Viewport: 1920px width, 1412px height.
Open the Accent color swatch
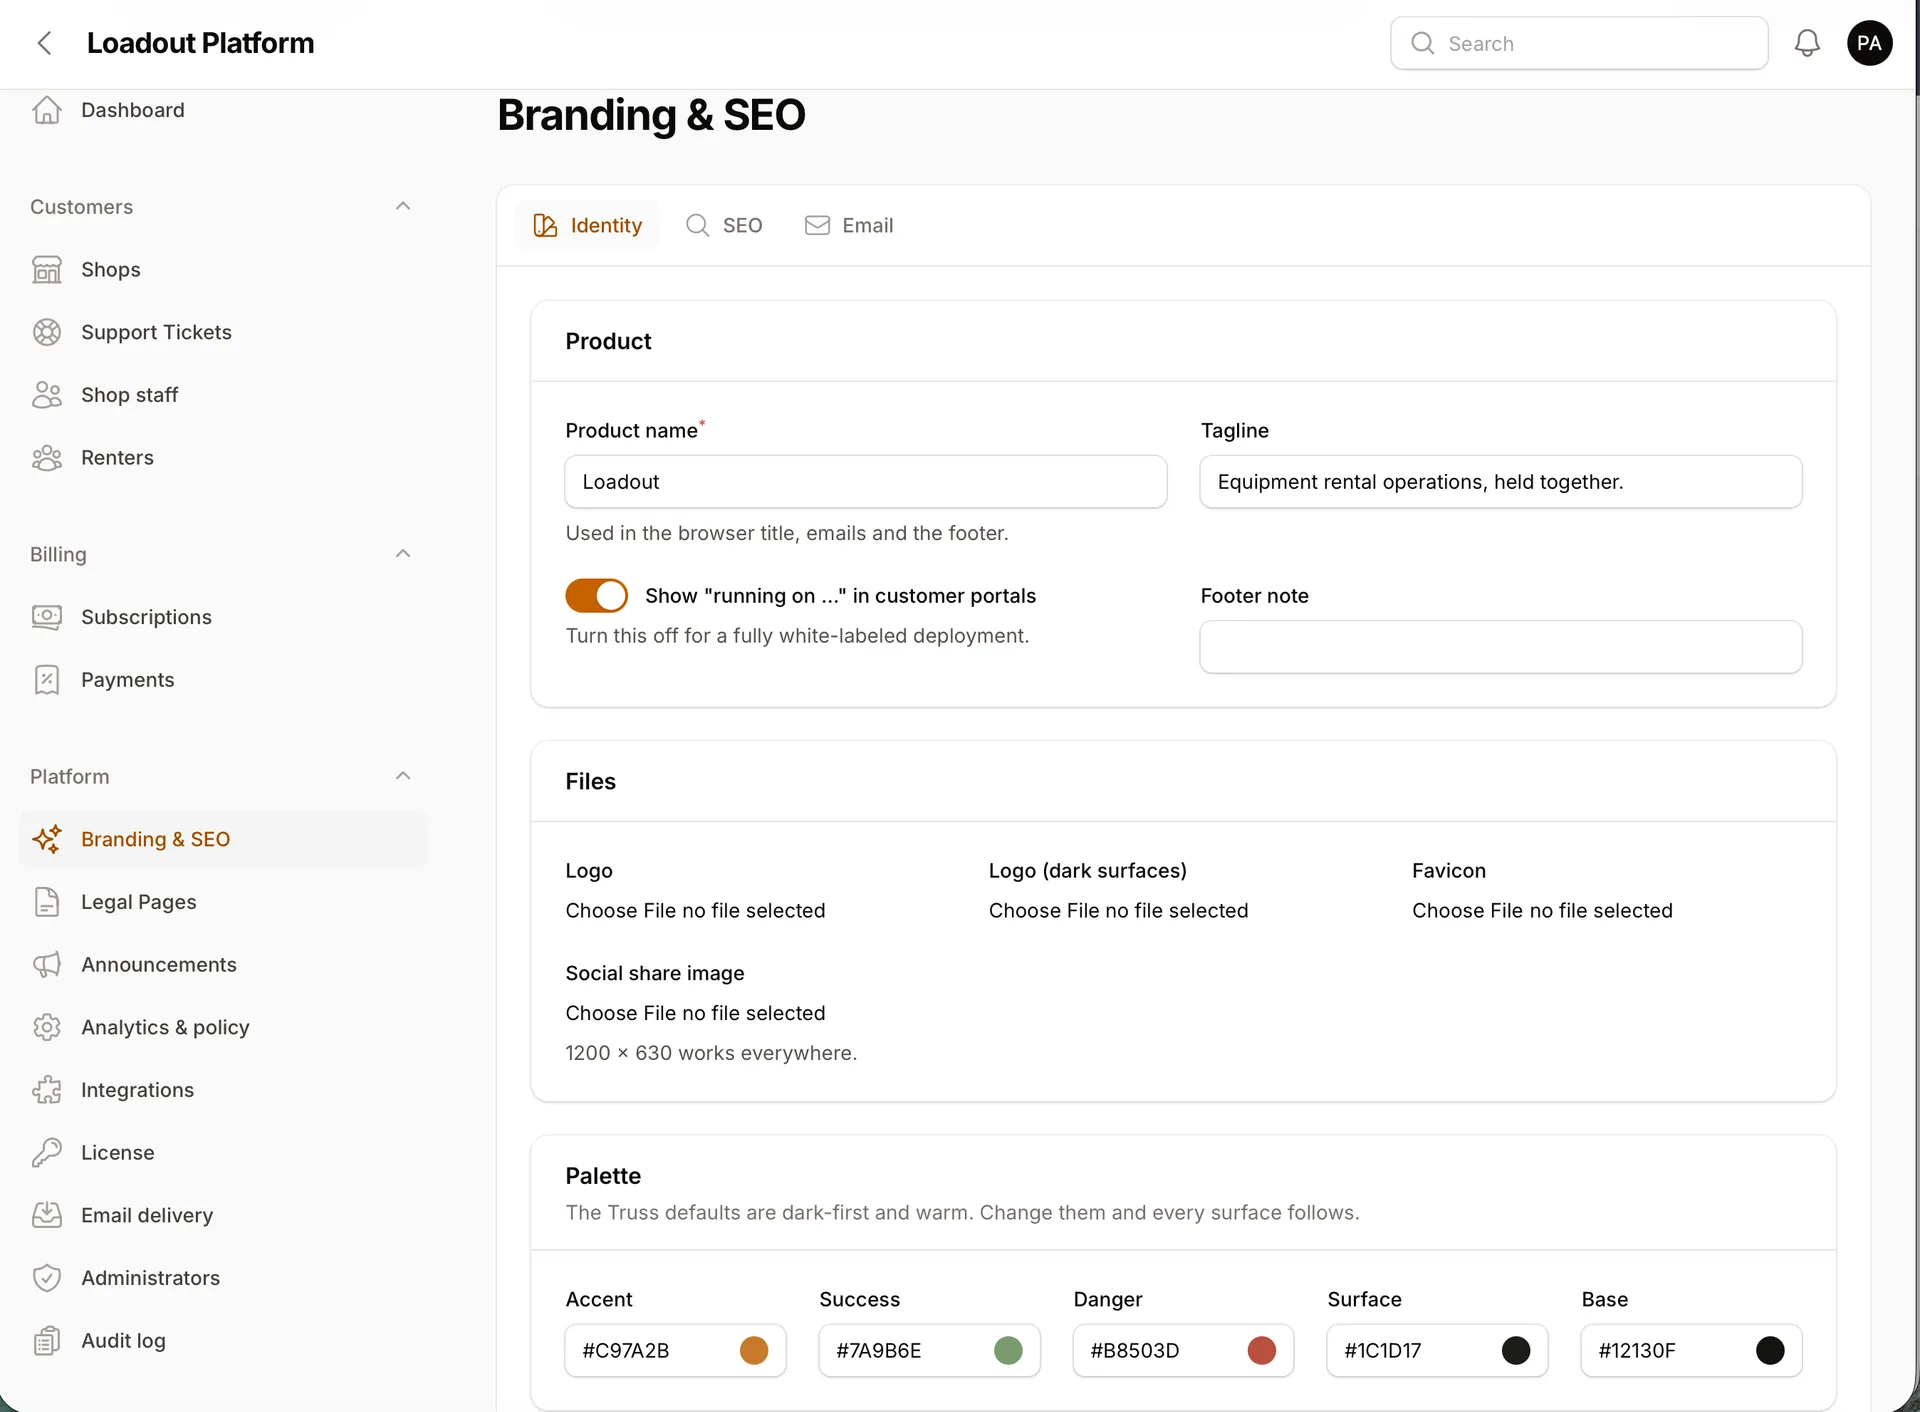coord(754,1351)
